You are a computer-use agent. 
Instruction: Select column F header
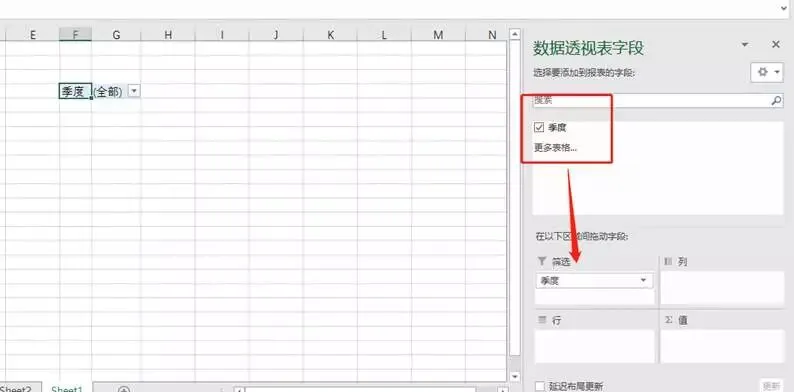[75, 34]
